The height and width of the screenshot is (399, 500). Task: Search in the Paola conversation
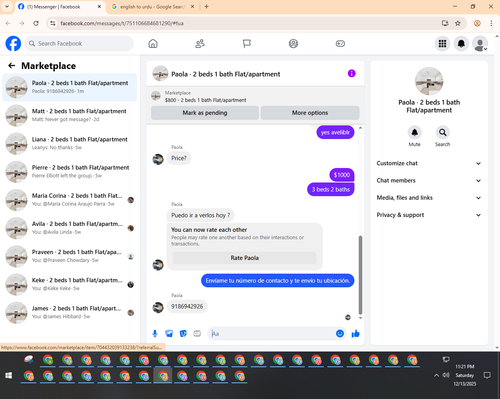tap(442, 133)
